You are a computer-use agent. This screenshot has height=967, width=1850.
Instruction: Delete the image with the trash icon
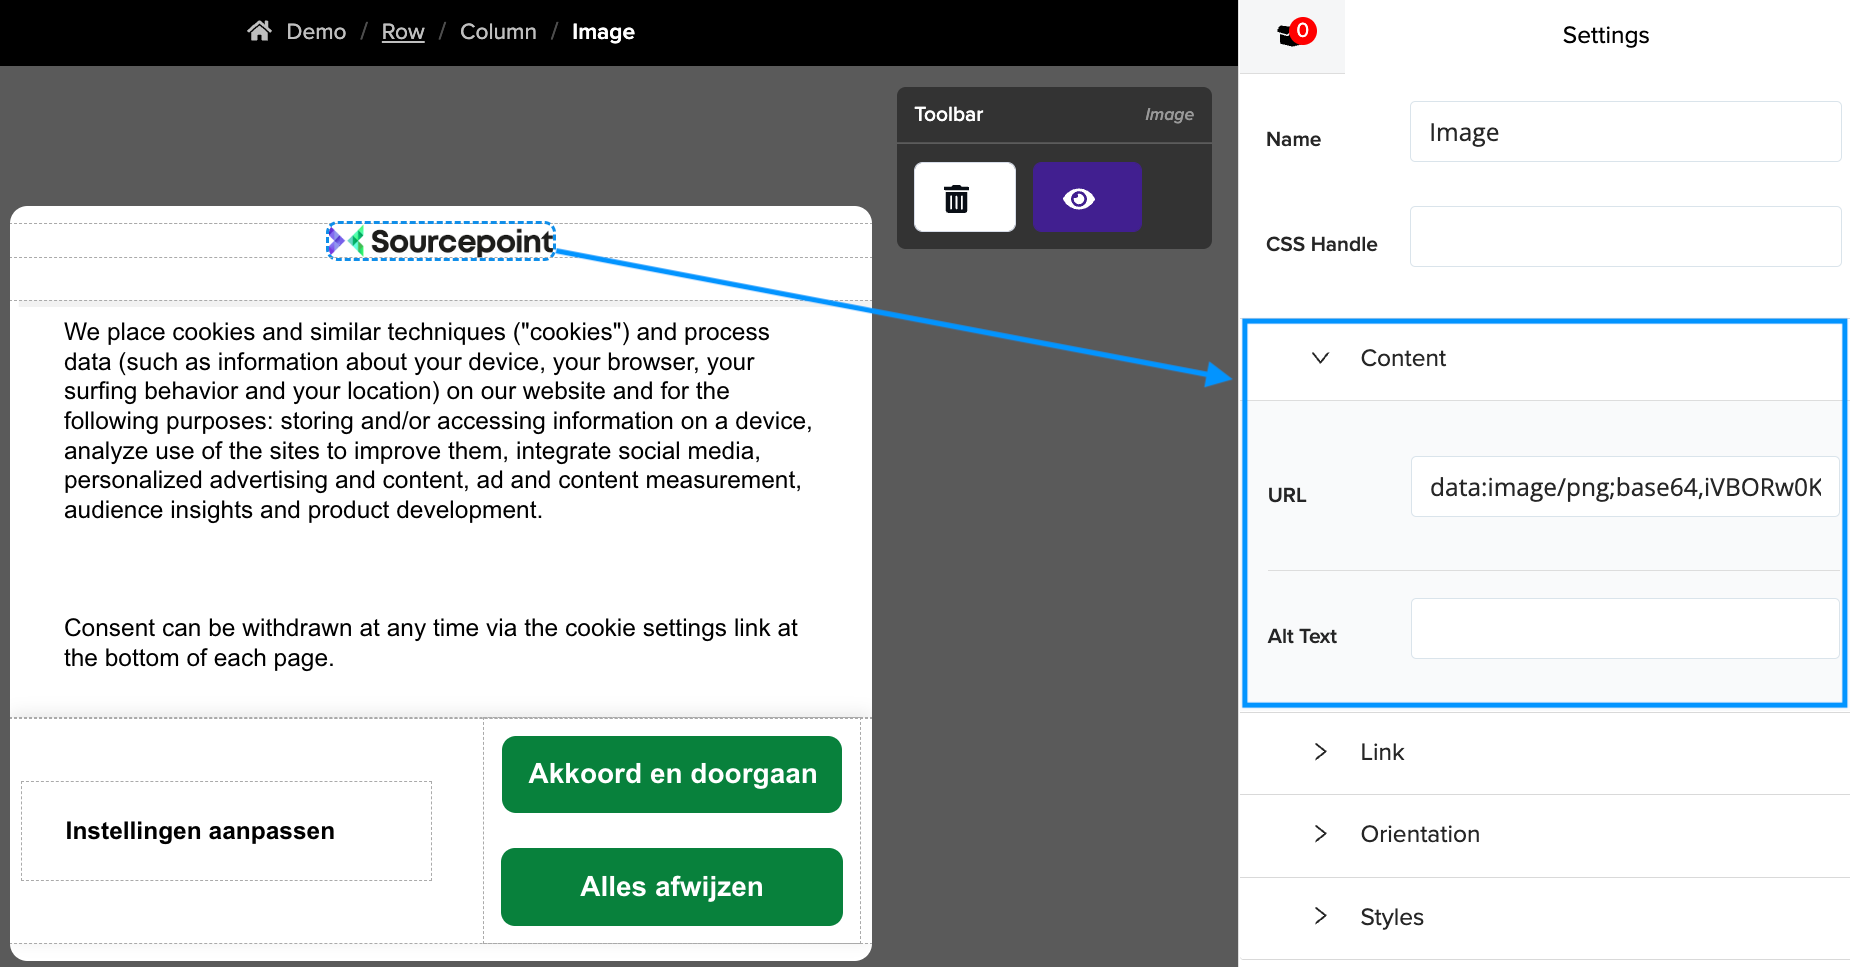(x=962, y=197)
